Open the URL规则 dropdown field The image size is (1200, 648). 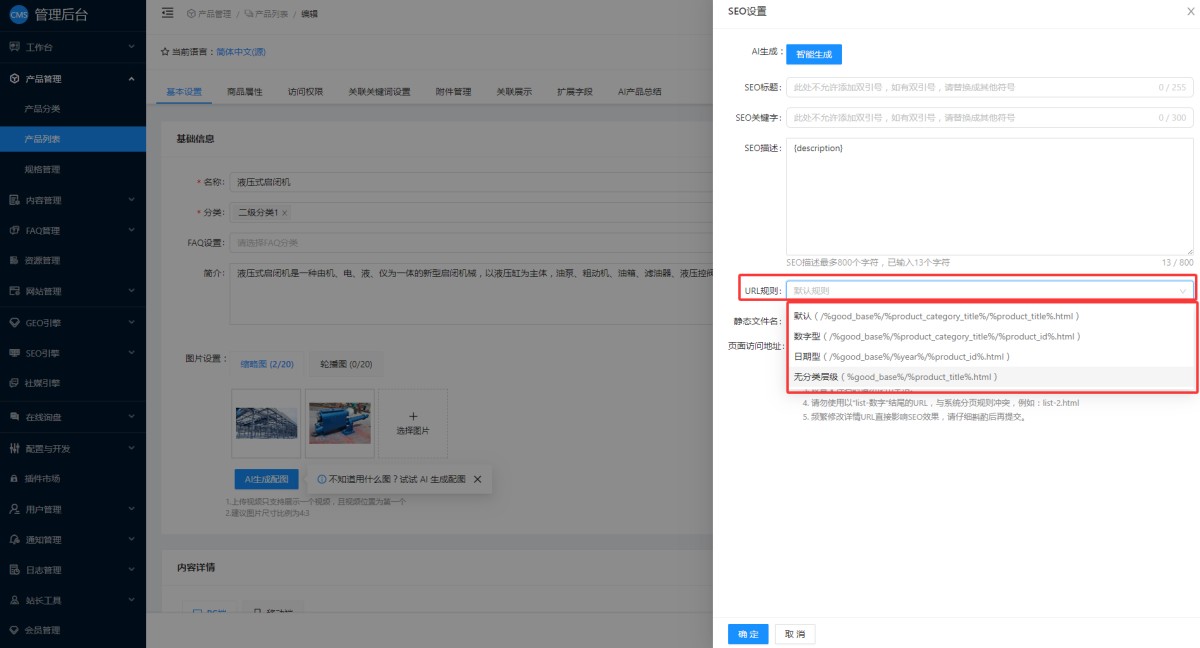pos(990,291)
